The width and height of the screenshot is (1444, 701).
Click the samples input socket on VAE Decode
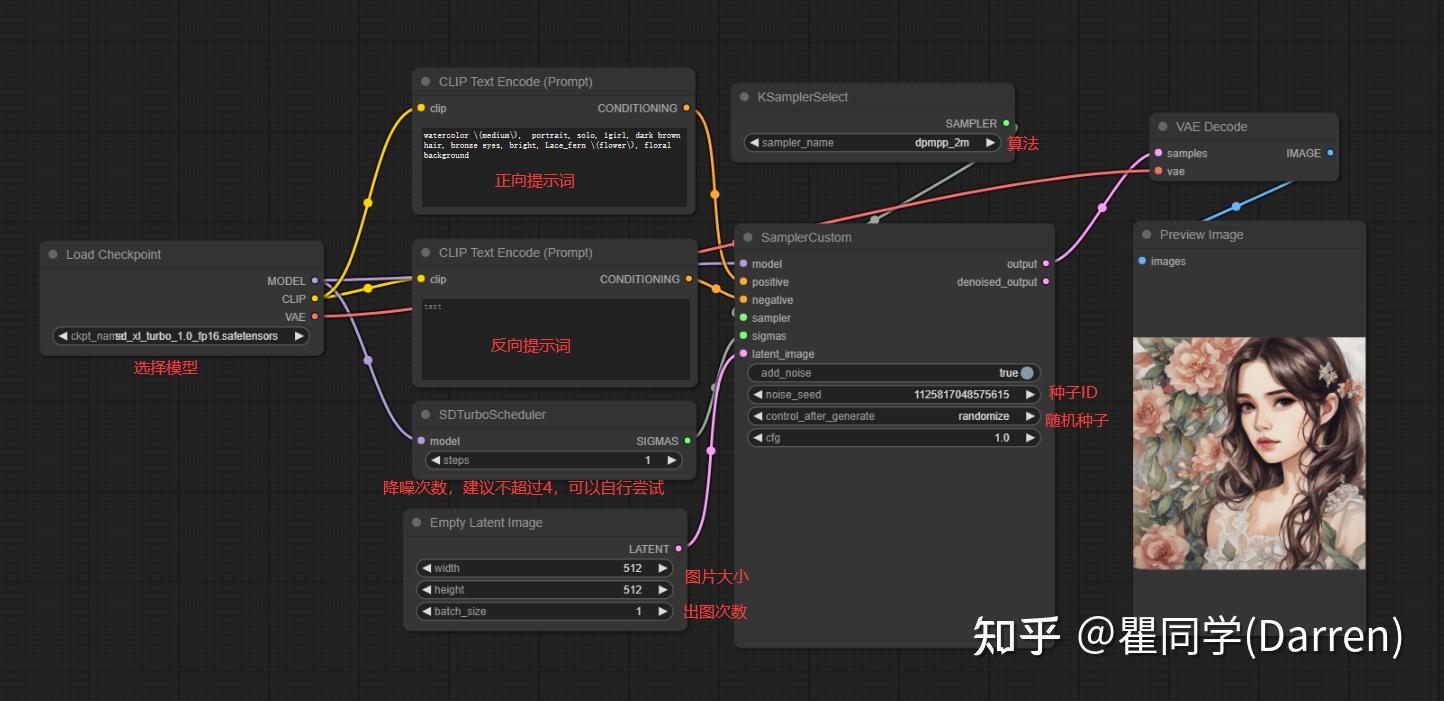[1158, 153]
